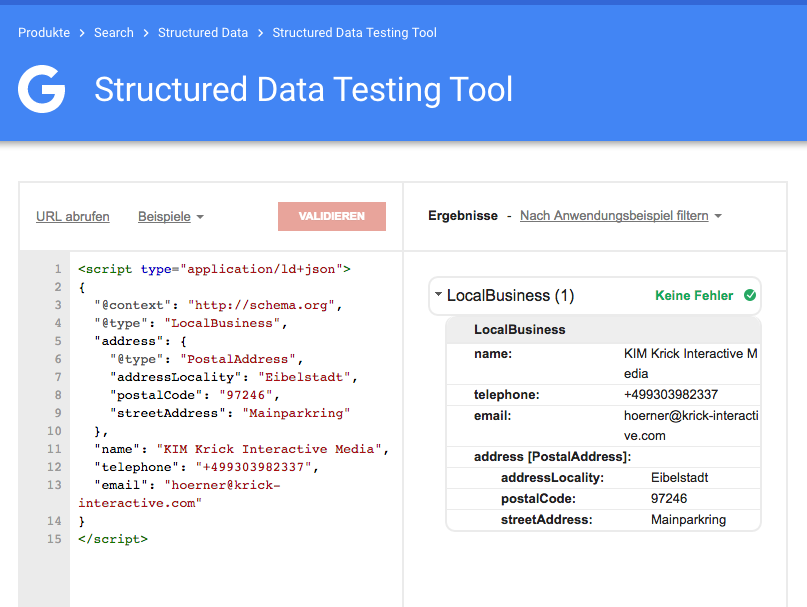This screenshot has height=607, width=807.
Task: Click line number 5 in the gutter
Action: coord(58,341)
